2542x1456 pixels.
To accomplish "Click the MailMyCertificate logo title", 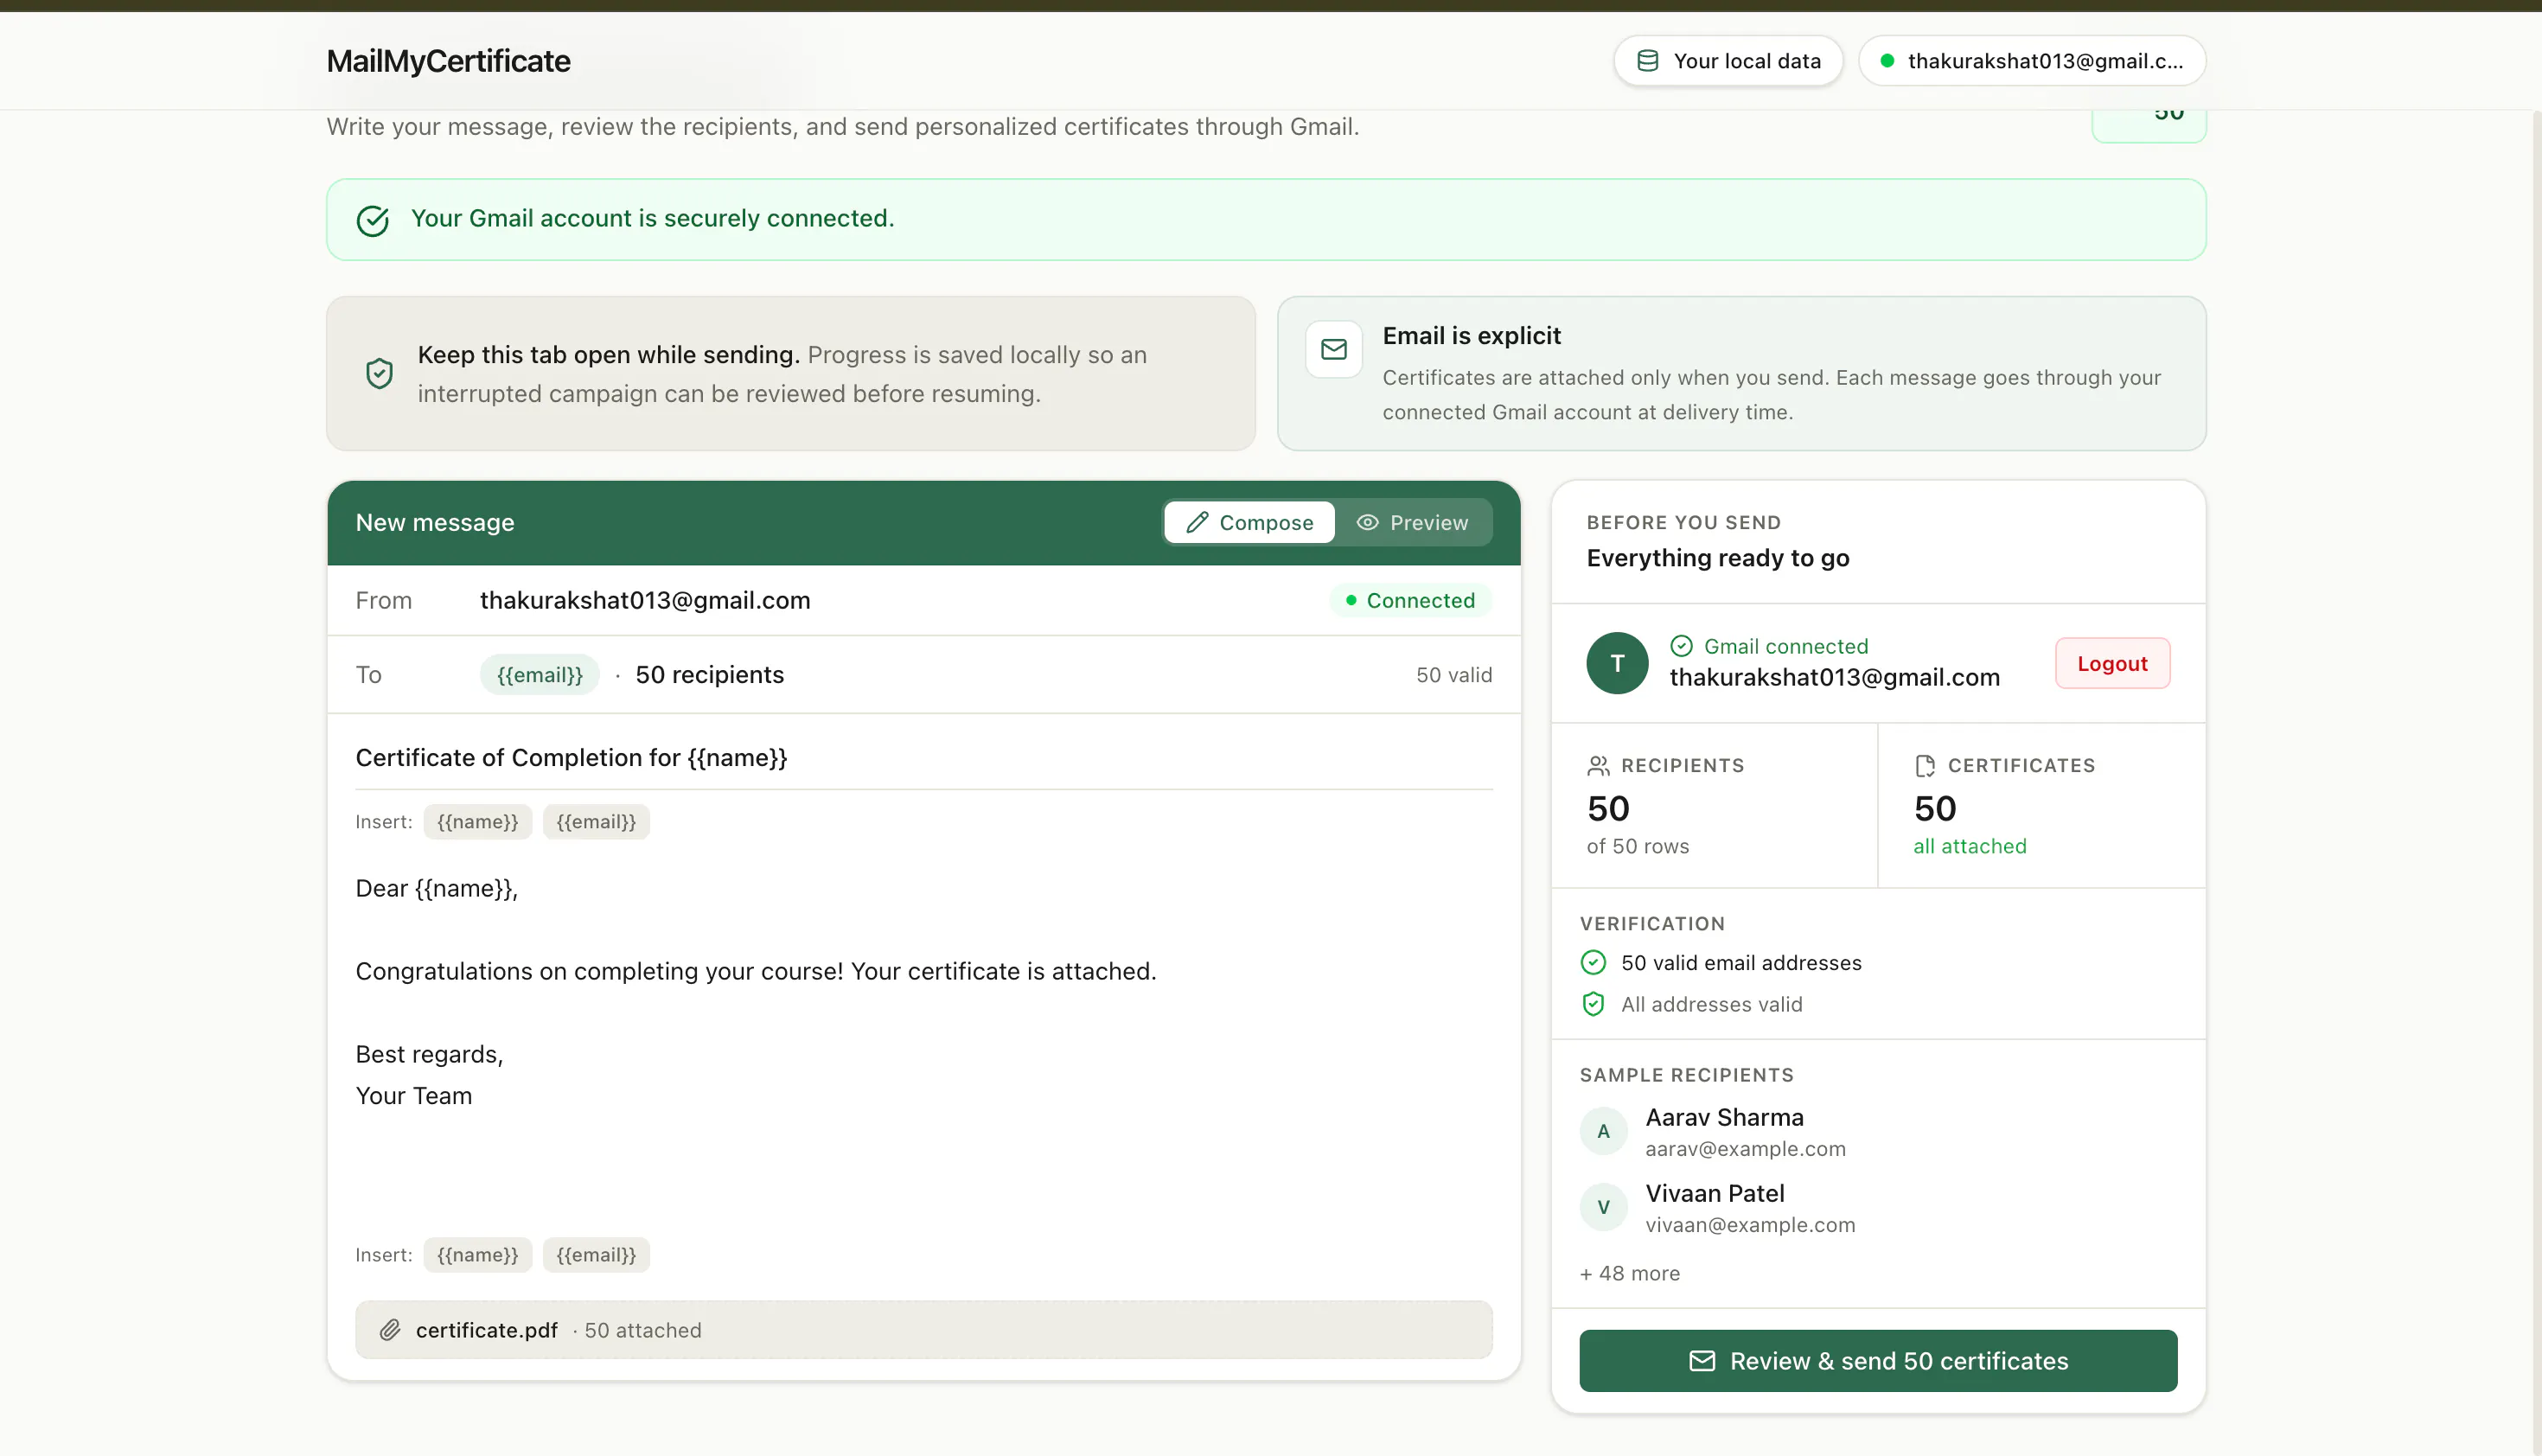I will coord(448,61).
